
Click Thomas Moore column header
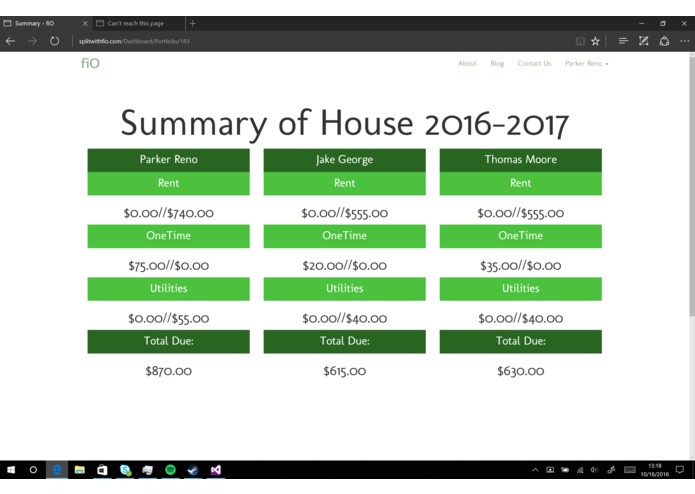click(520, 160)
